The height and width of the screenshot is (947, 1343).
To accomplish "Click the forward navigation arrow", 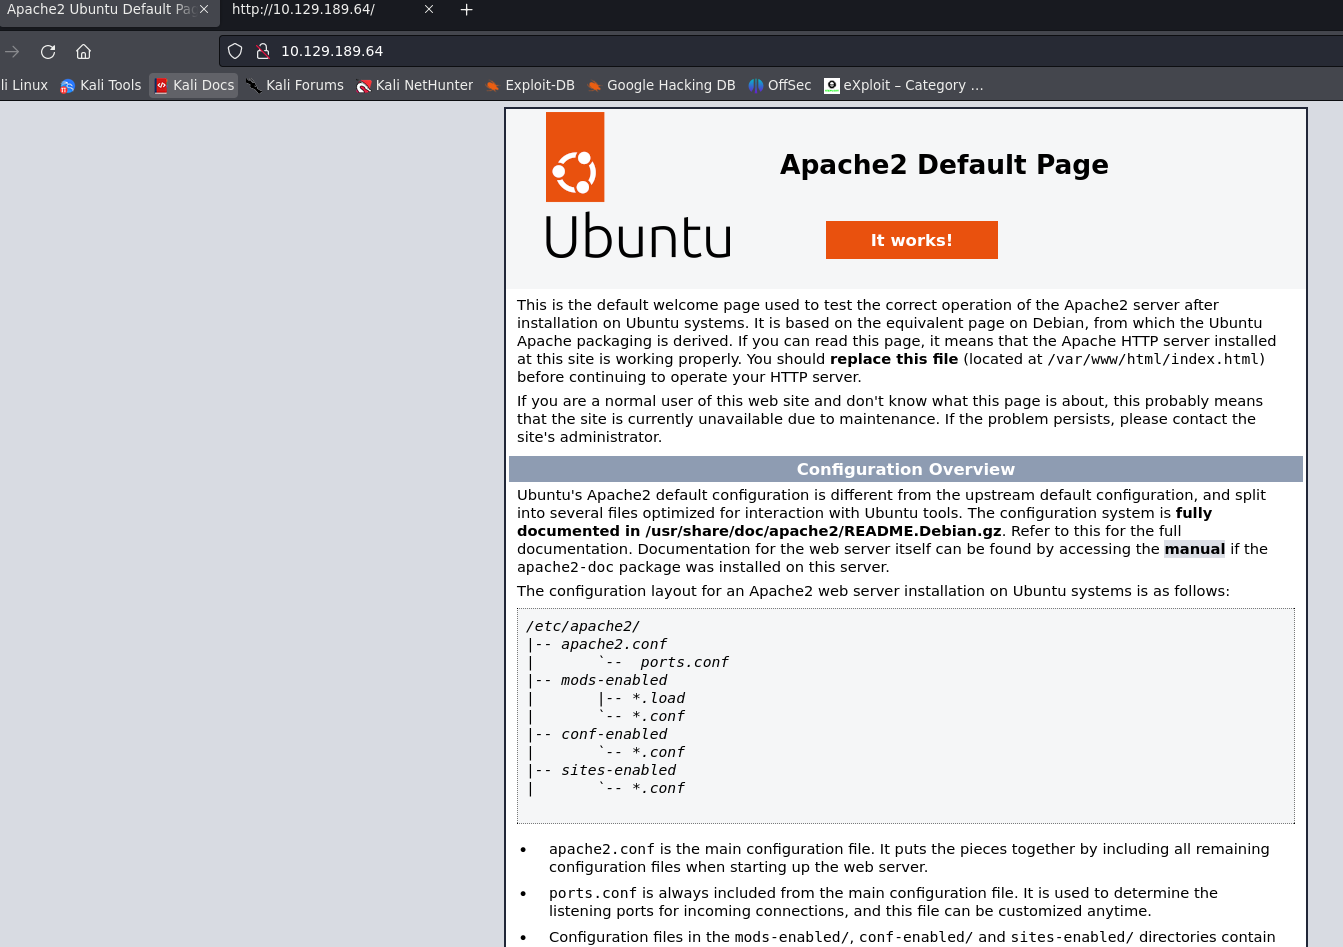I will coord(12,51).
